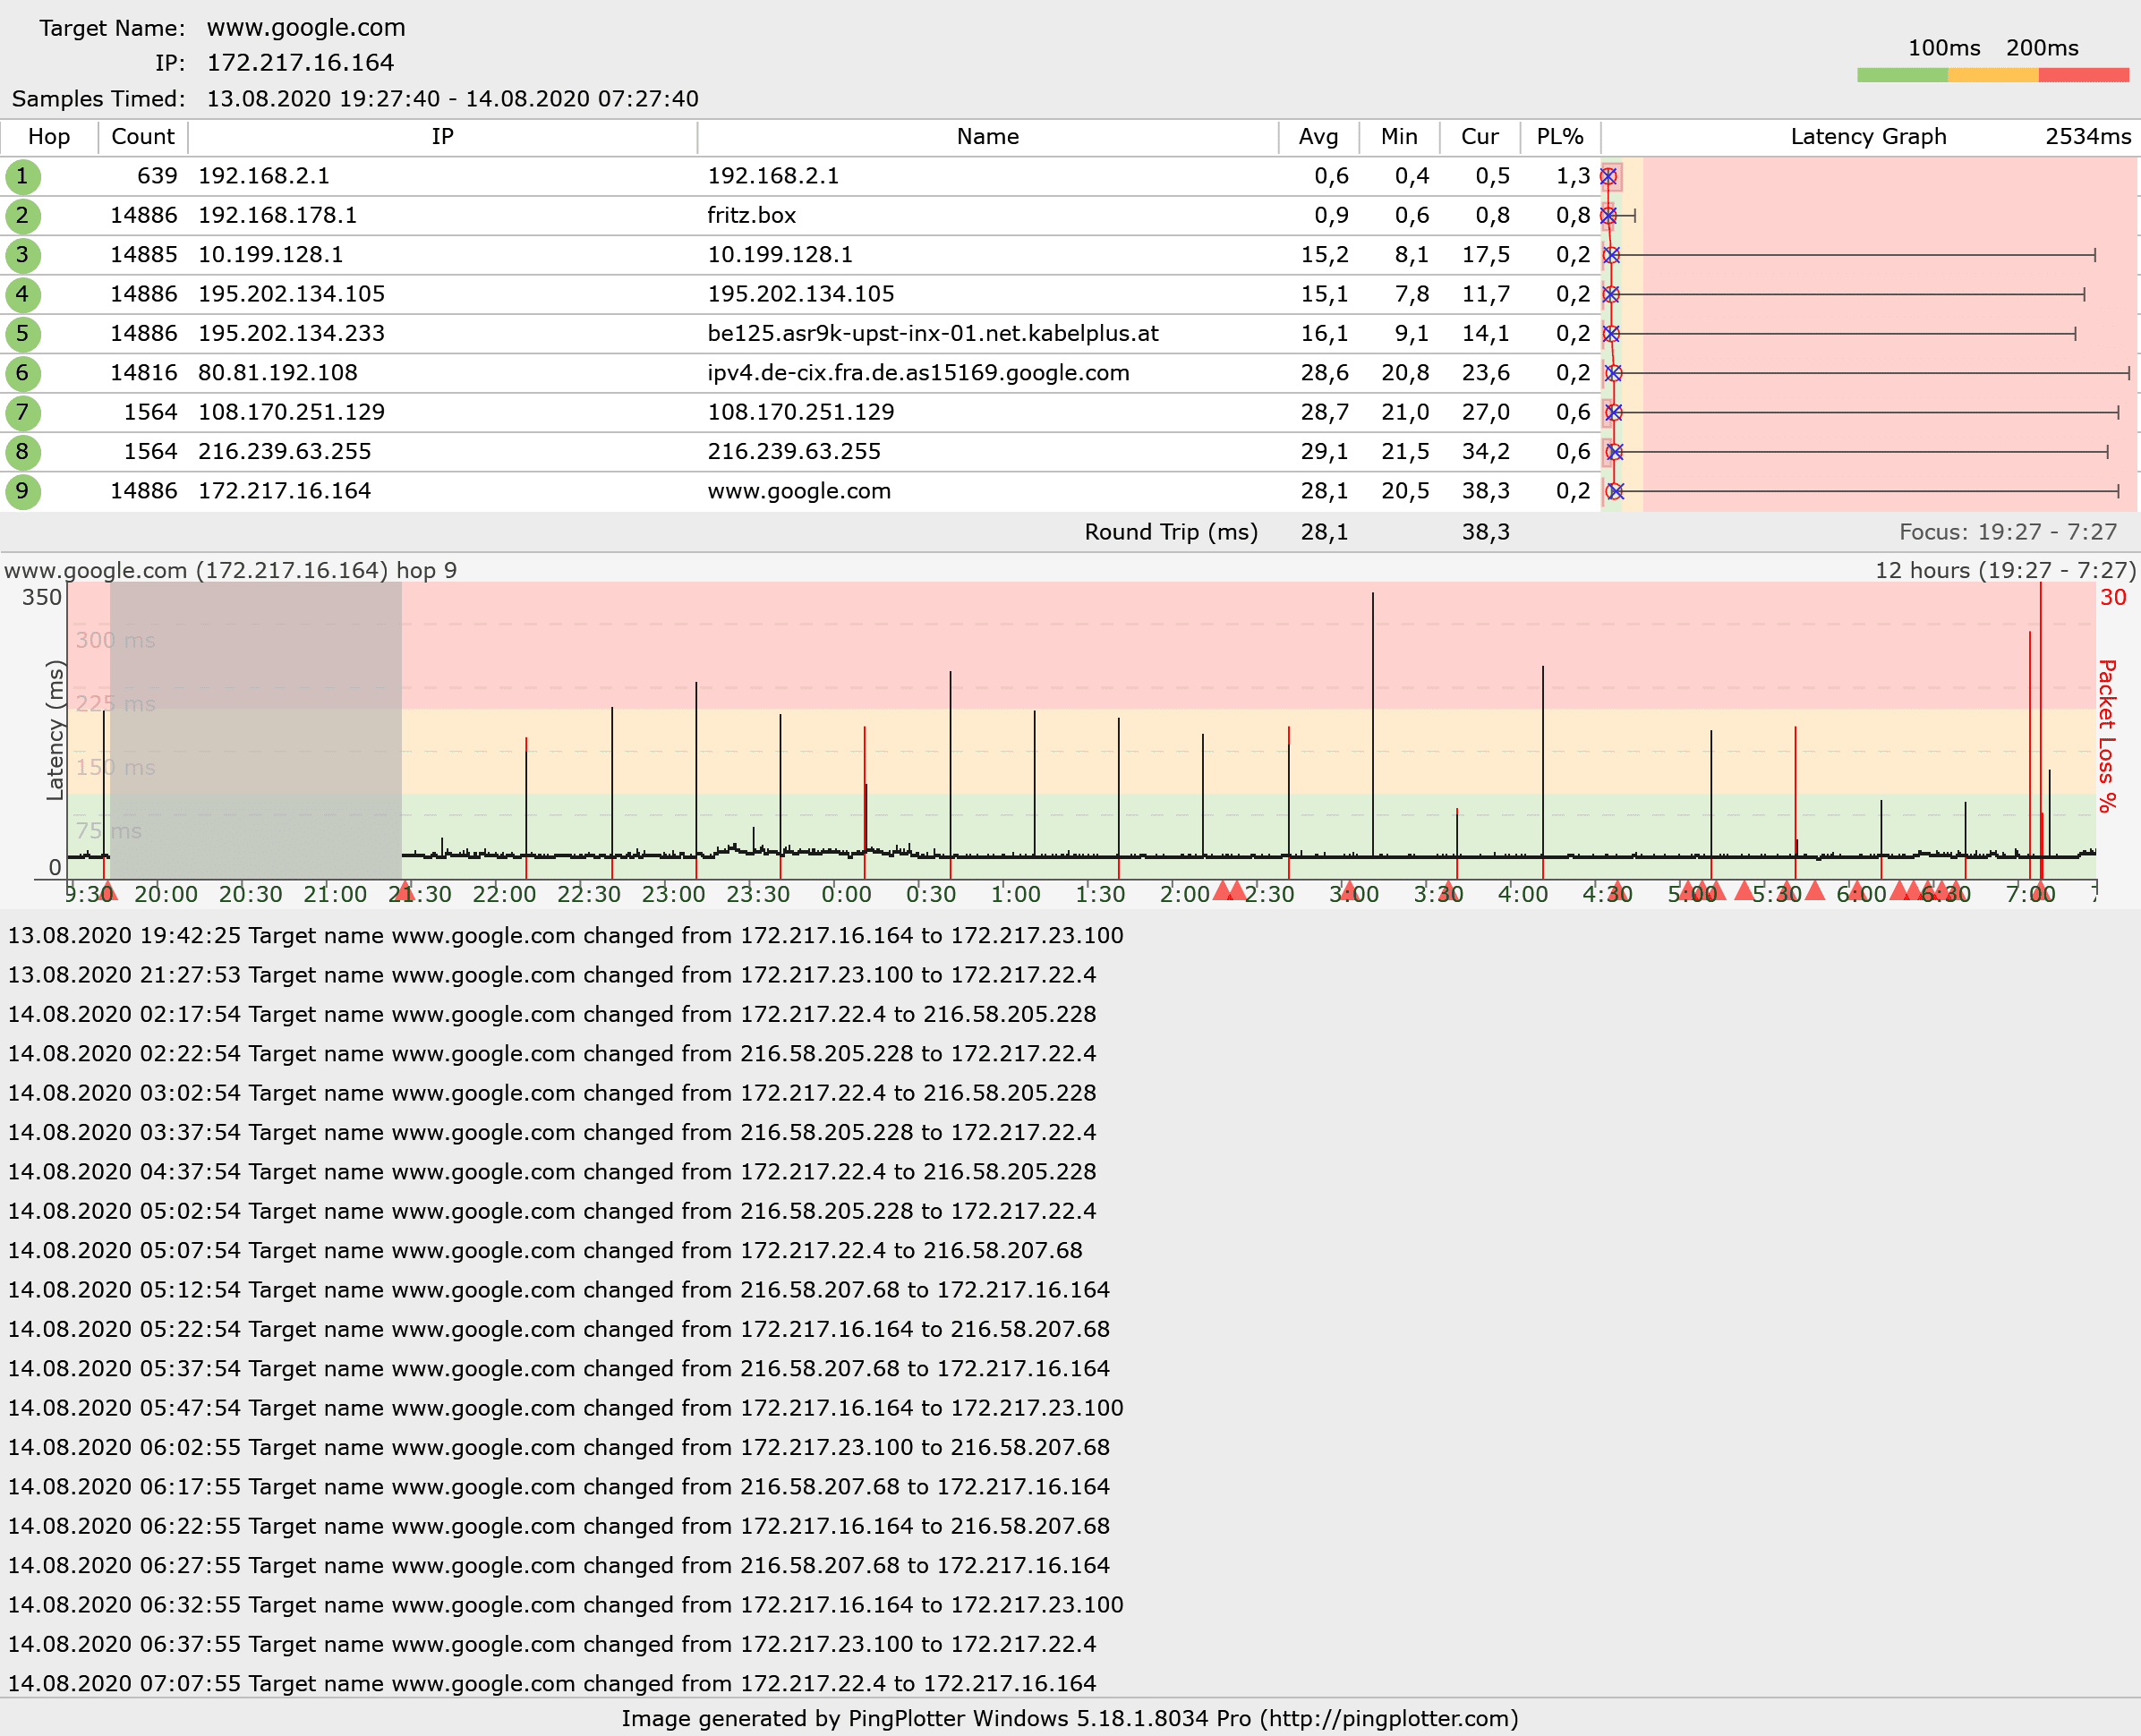Click the 05:07:54 target changed log entry
2141x1736 pixels.
(545, 1251)
